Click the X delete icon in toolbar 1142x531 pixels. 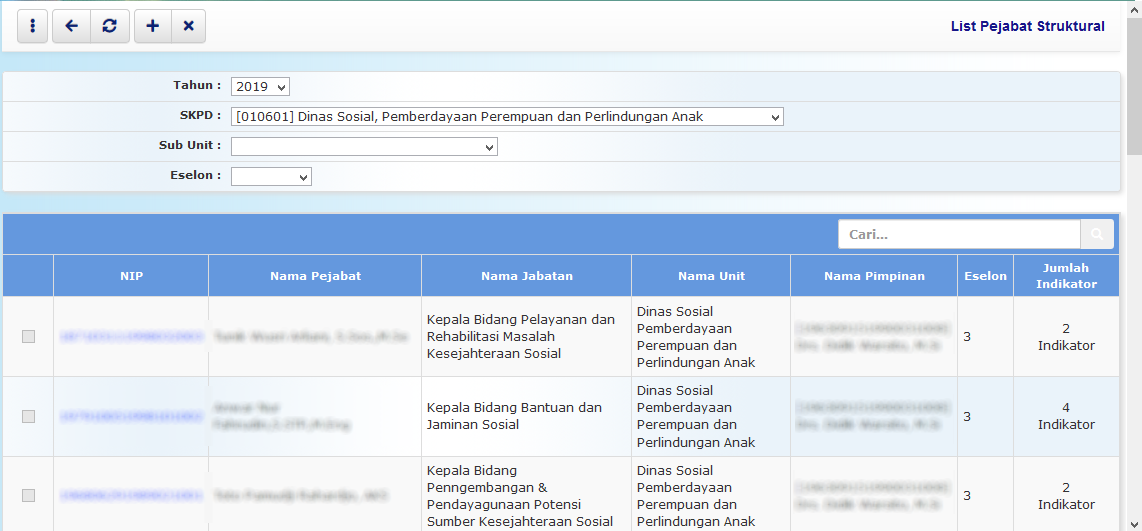(189, 27)
